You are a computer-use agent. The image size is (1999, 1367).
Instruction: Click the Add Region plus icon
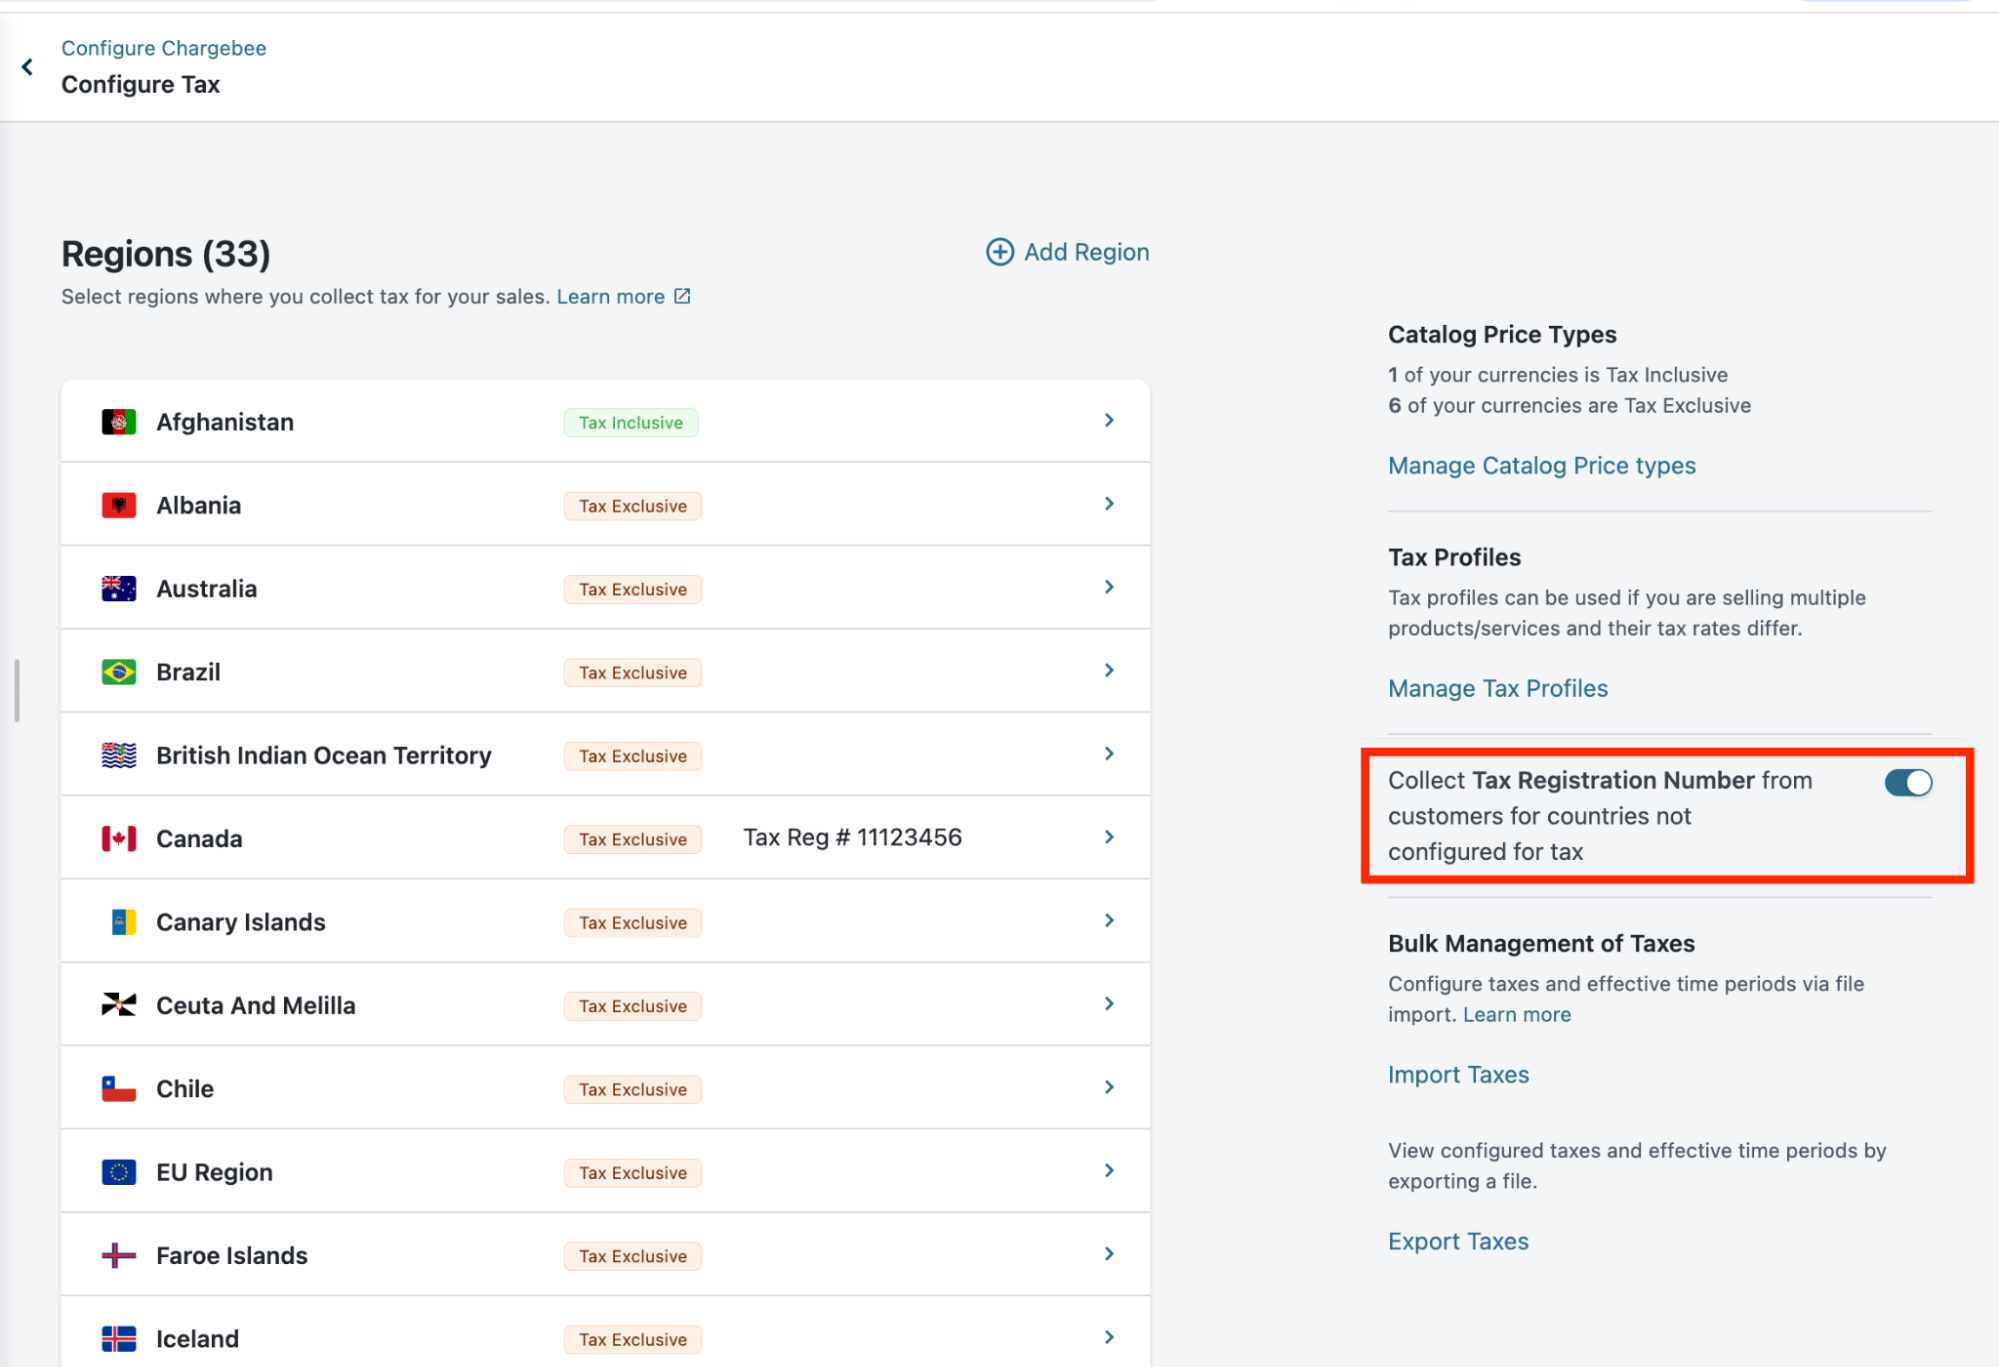(999, 252)
